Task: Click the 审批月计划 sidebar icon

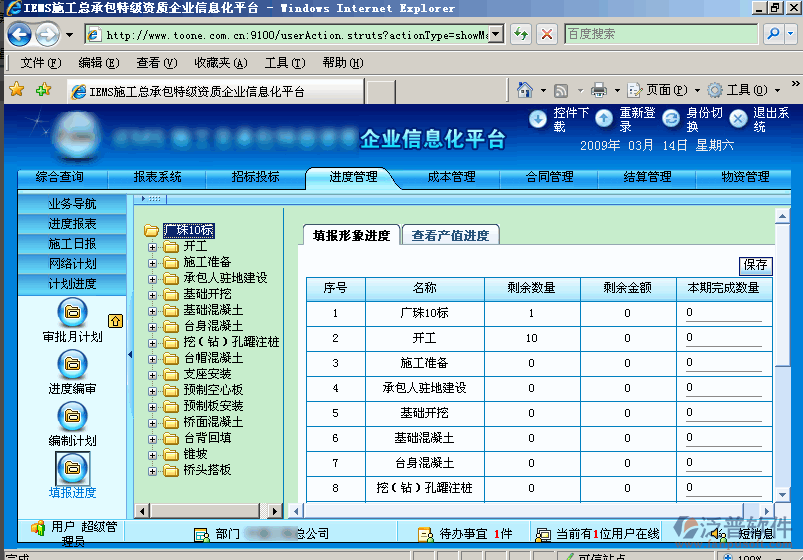Action: 72,313
